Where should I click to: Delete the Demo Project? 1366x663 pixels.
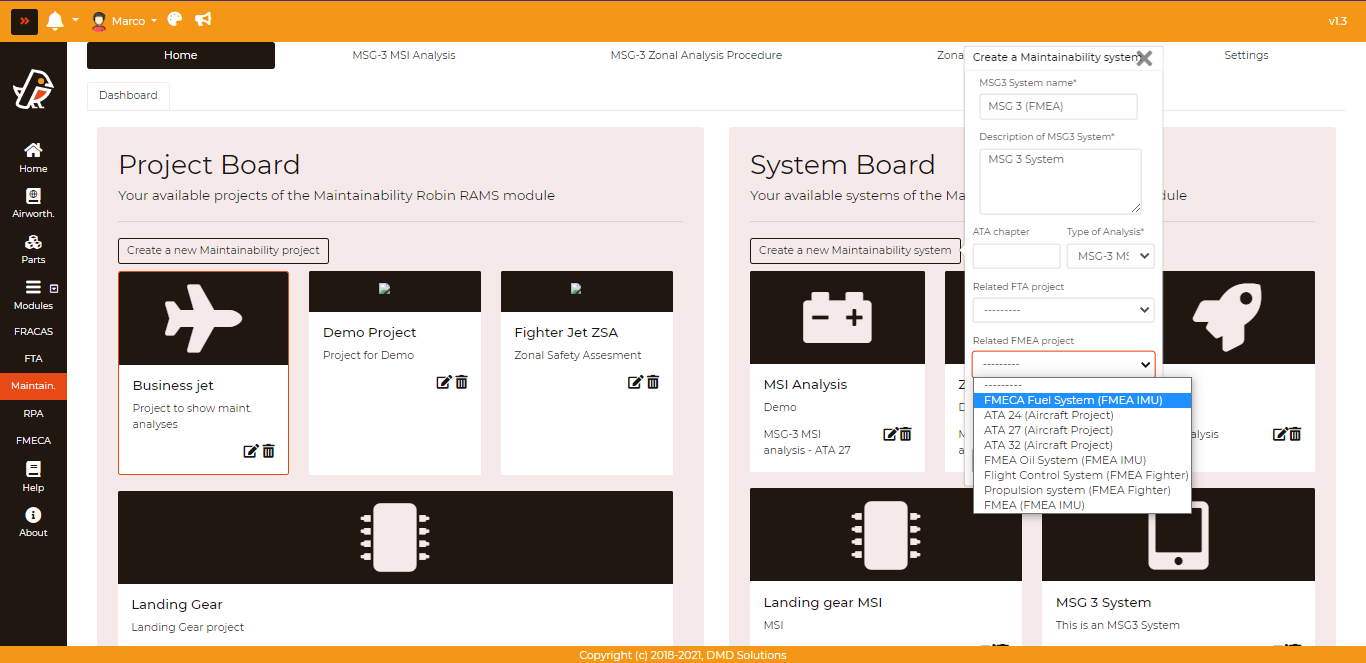point(461,382)
